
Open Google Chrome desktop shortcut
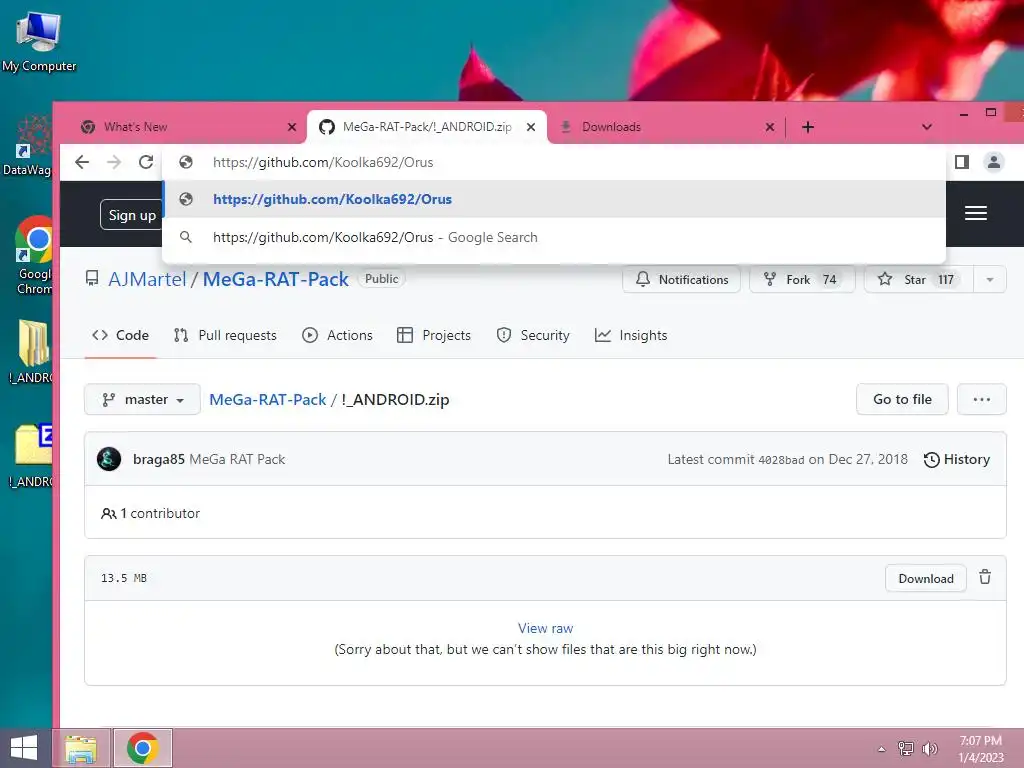tap(34, 255)
